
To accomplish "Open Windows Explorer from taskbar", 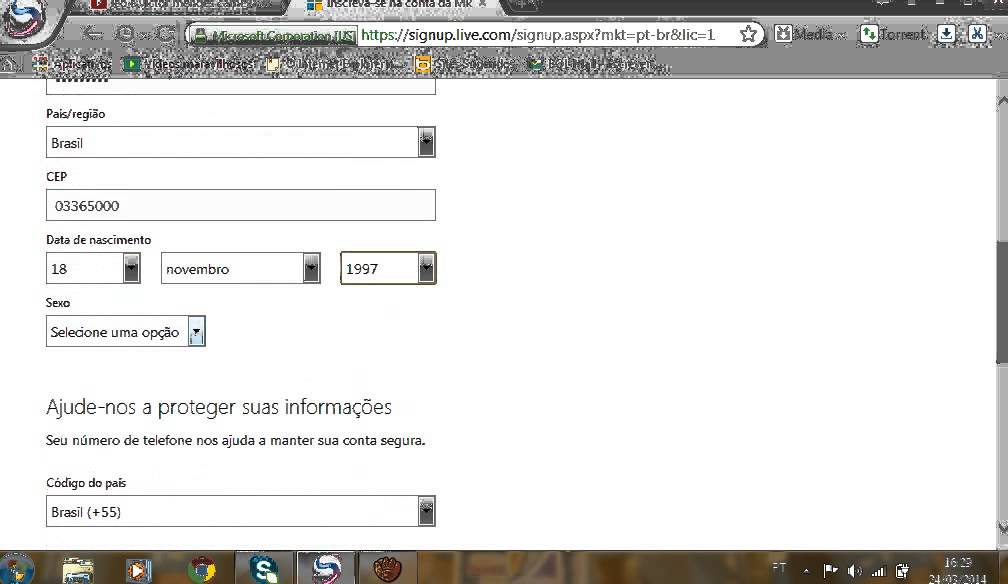I will pos(78,570).
